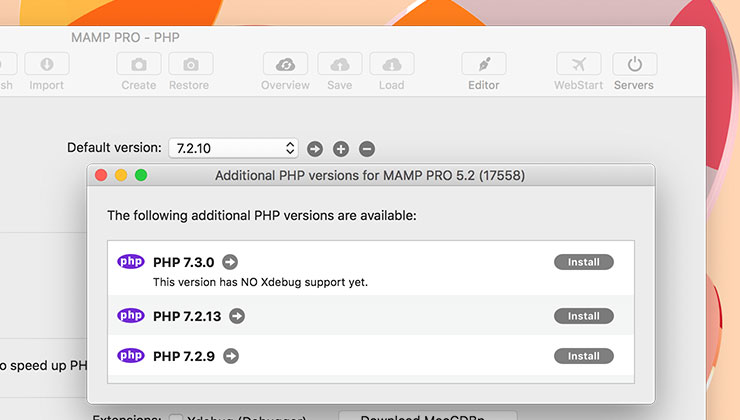Click the cloud Save icon
Viewport: 740px width, 420px height.
click(340, 64)
